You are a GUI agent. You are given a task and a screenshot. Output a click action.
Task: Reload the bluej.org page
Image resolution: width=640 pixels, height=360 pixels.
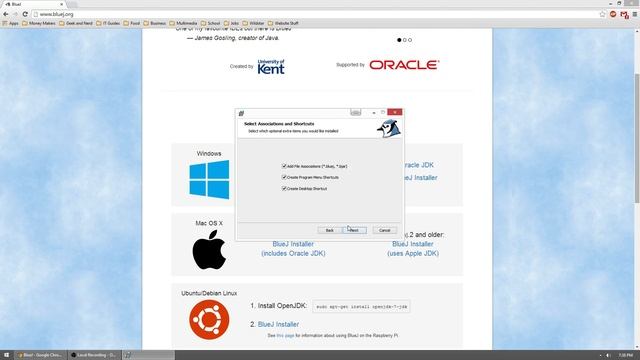pos(25,14)
